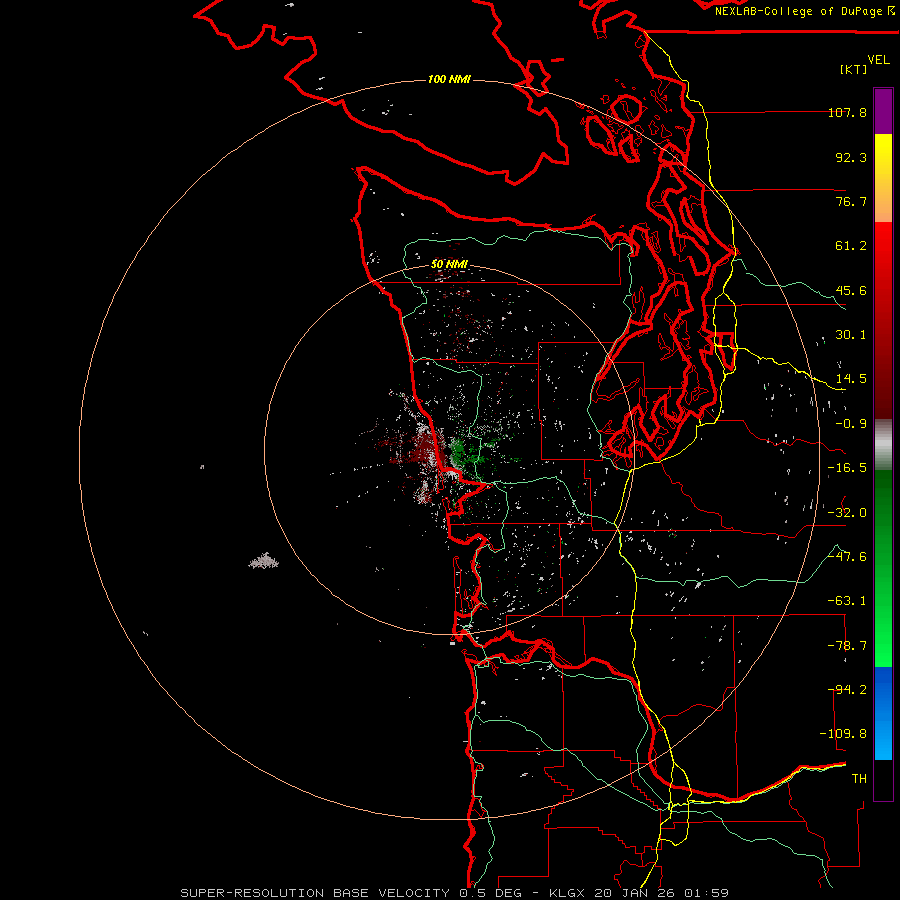The height and width of the screenshot is (900, 900).
Task: Click the -94.2 legend value
Action: pos(847,690)
